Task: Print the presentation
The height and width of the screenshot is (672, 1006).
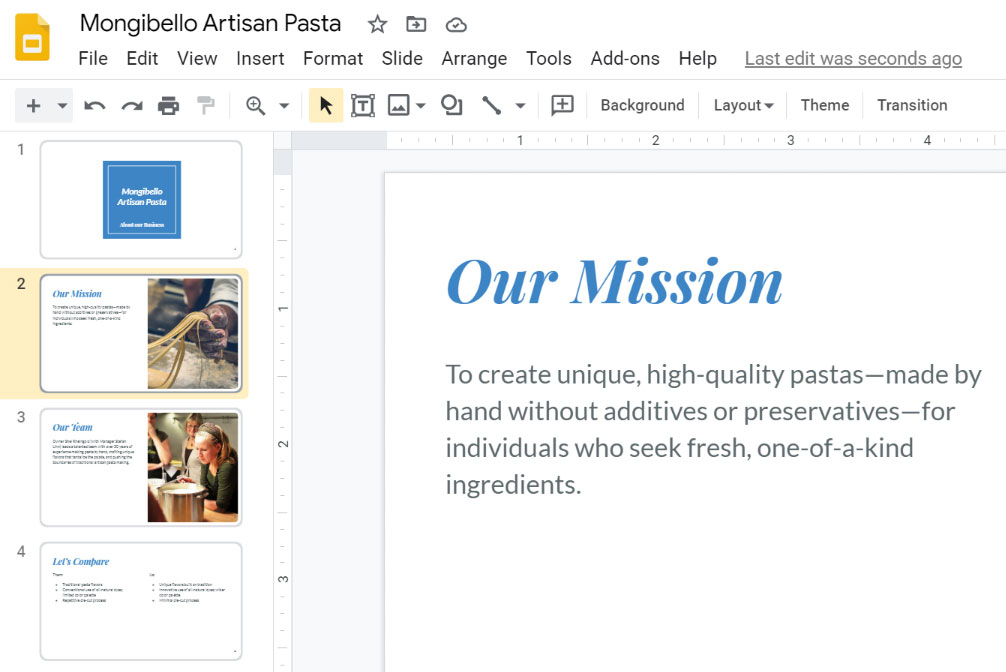Action: (x=168, y=104)
